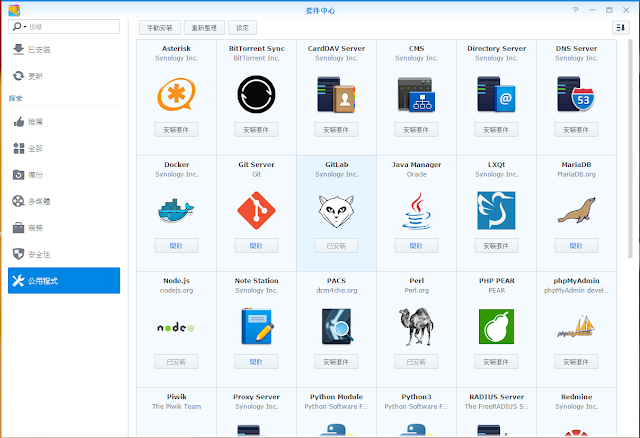Install the CardDAV Server package
The height and width of the screenshot is (438, 640).
(336, 130)
